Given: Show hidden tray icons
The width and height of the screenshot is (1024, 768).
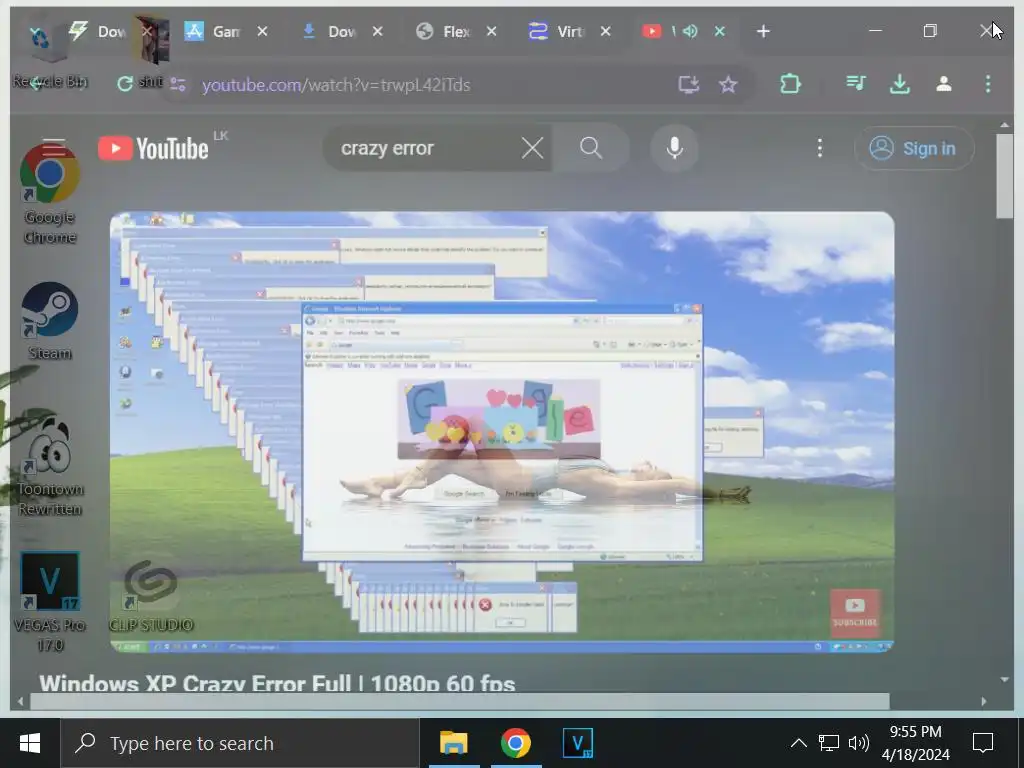Looking at the screenshot, I should point(798,743).
